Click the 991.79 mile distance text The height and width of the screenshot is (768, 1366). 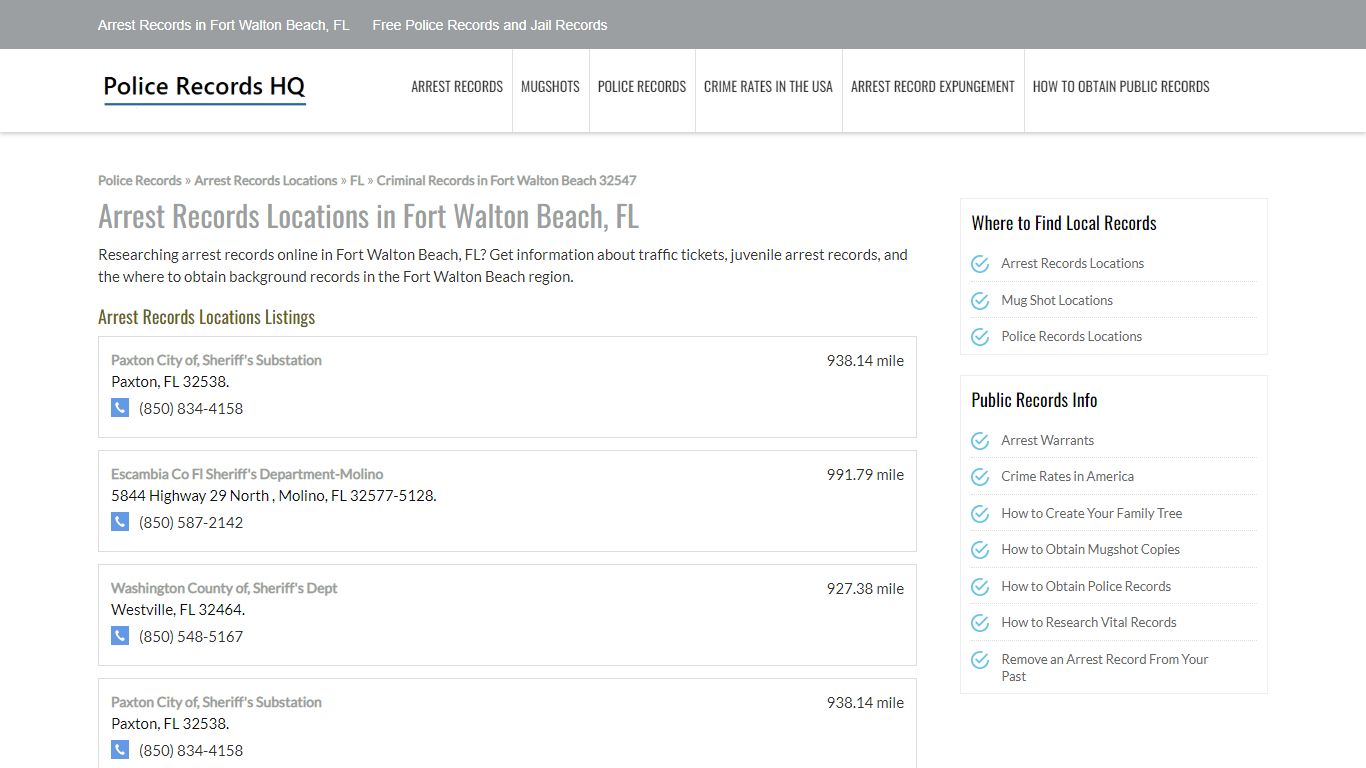point(865,475)
